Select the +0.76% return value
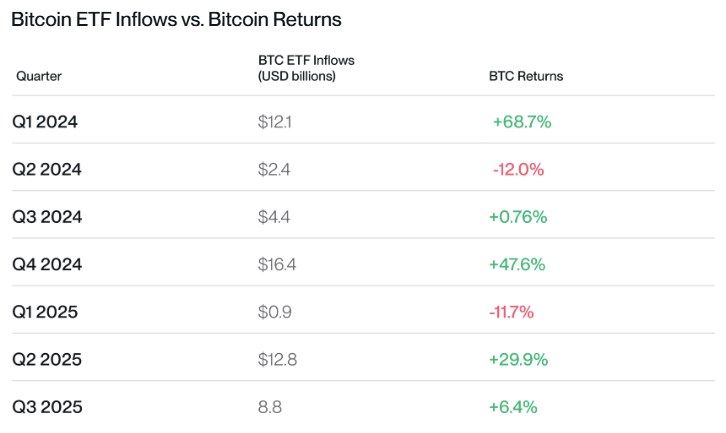This screenshot has width=726, height=433. 518,217
